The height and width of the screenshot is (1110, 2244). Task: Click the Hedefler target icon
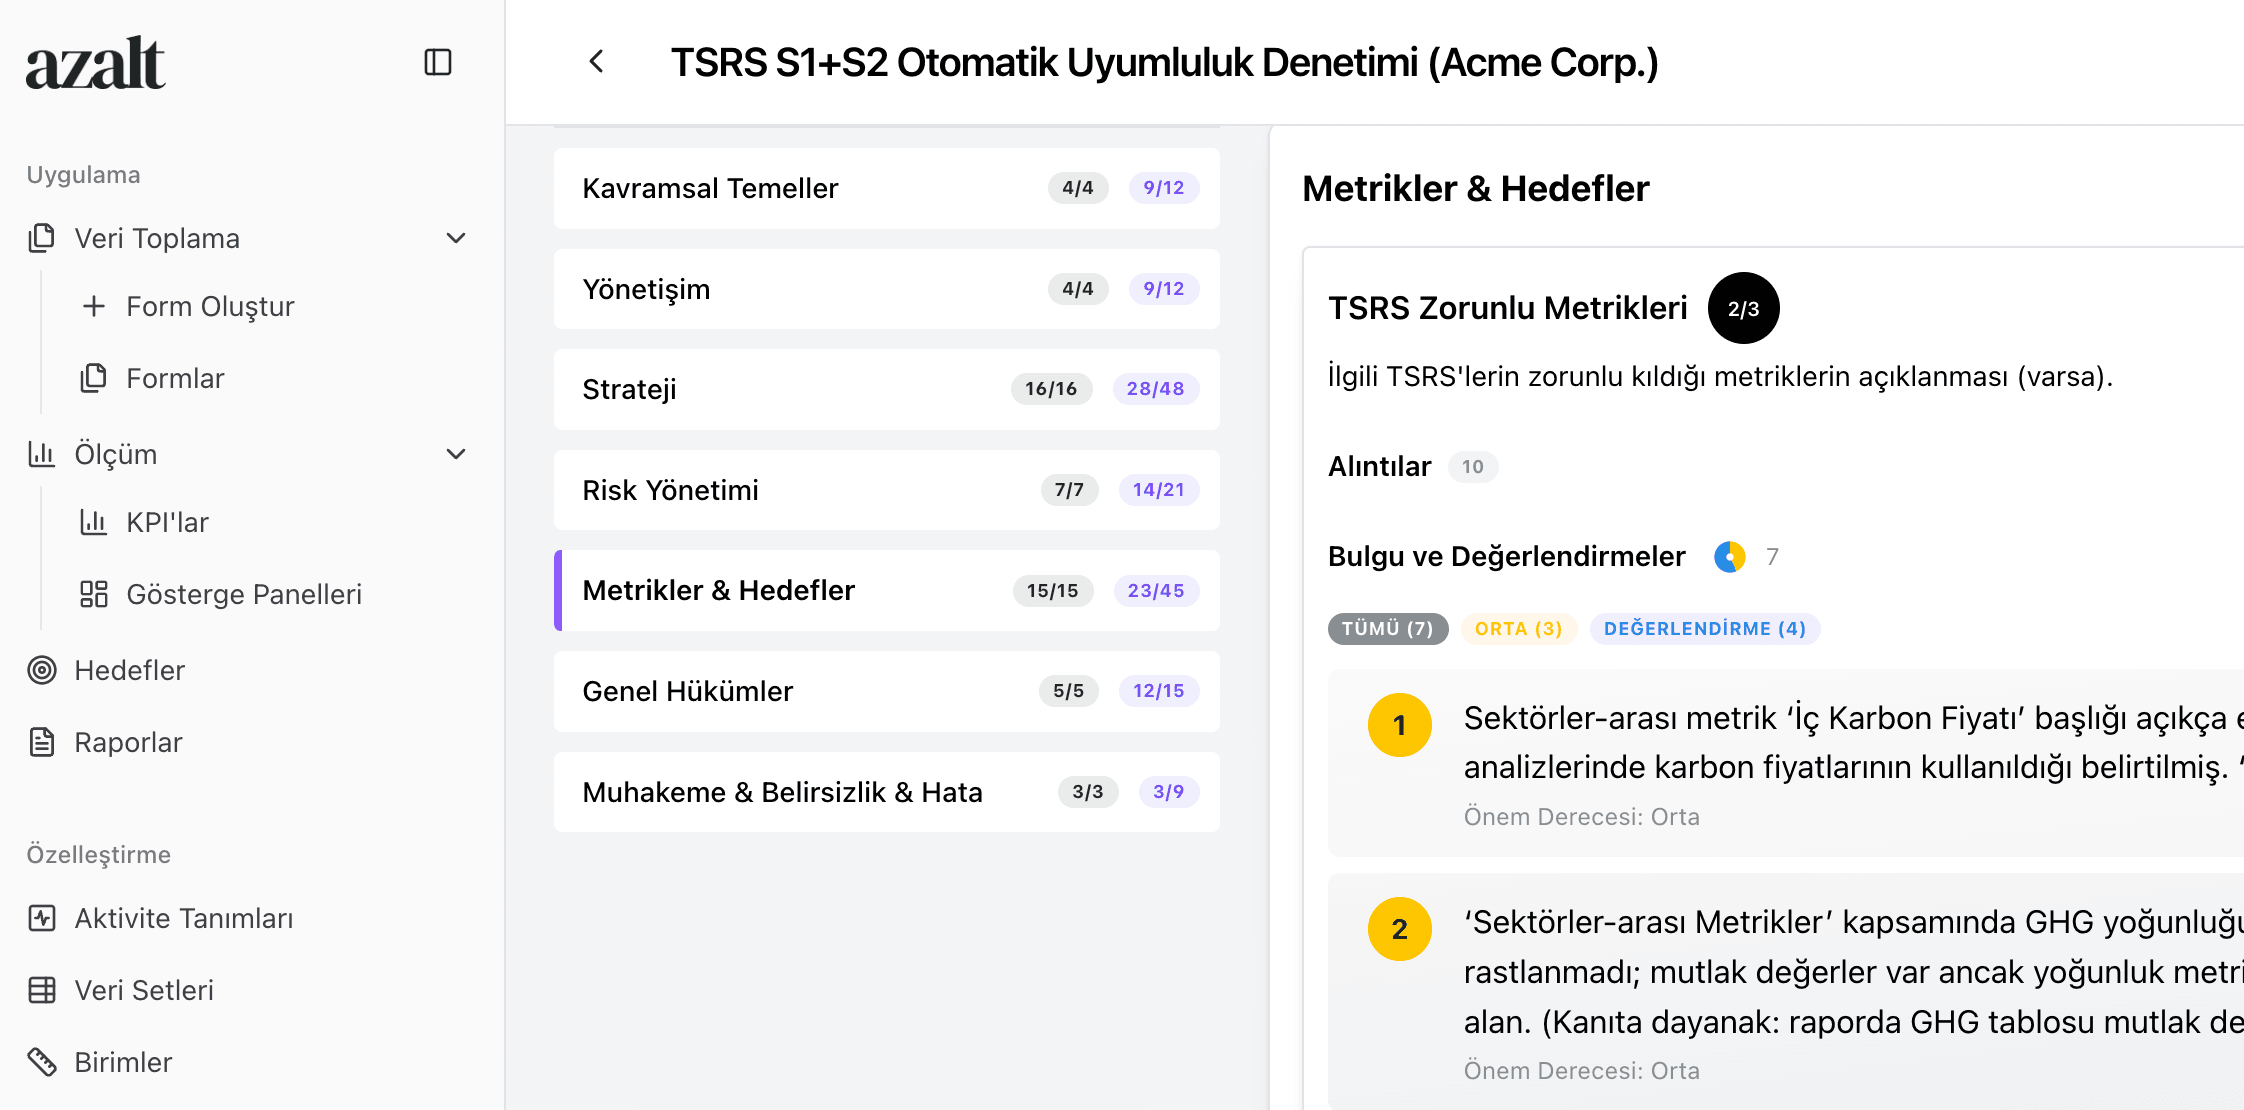(41, 670)
